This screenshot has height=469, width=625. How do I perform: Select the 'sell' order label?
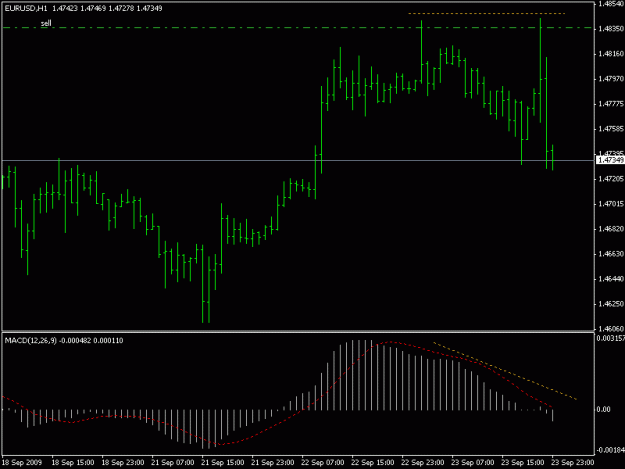46,23
